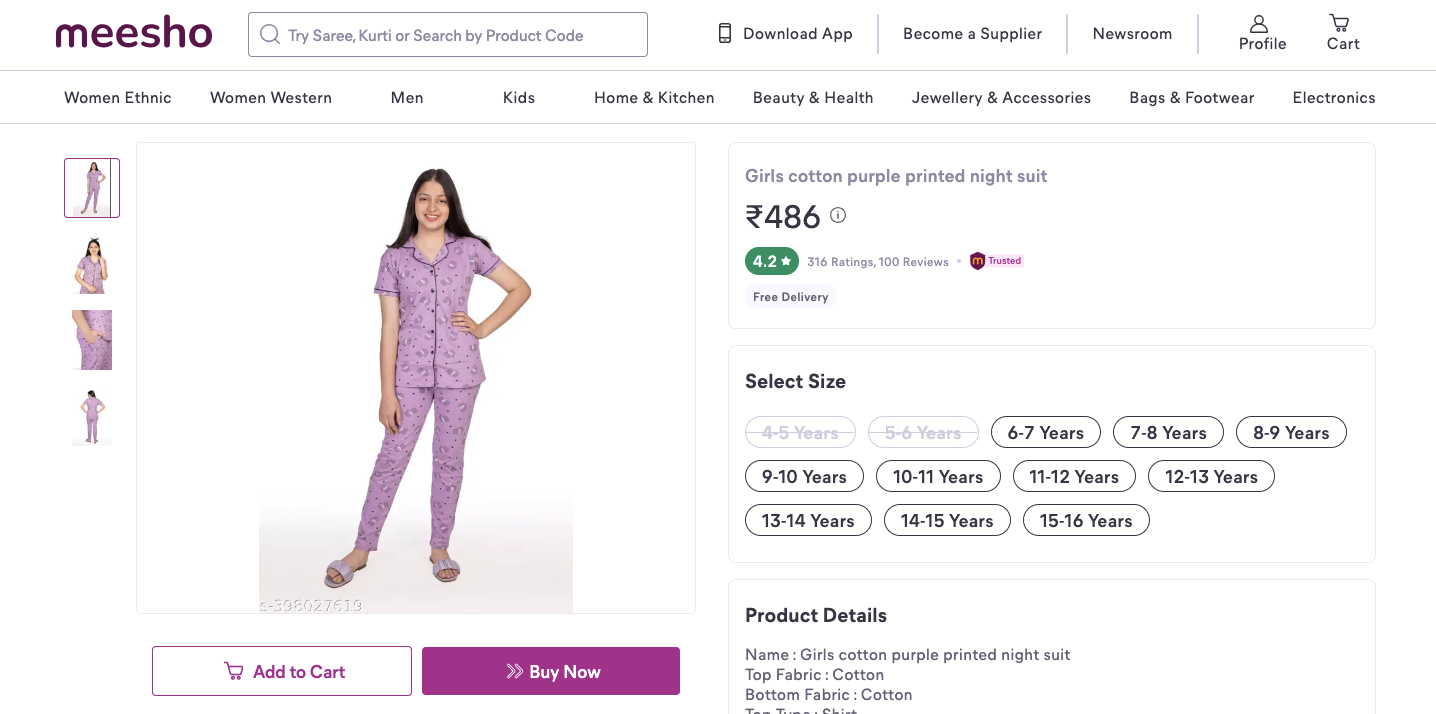The height and width of the screenshot is (714, 1436).
Task: Open the Kids category
Action: coord(519,98)
